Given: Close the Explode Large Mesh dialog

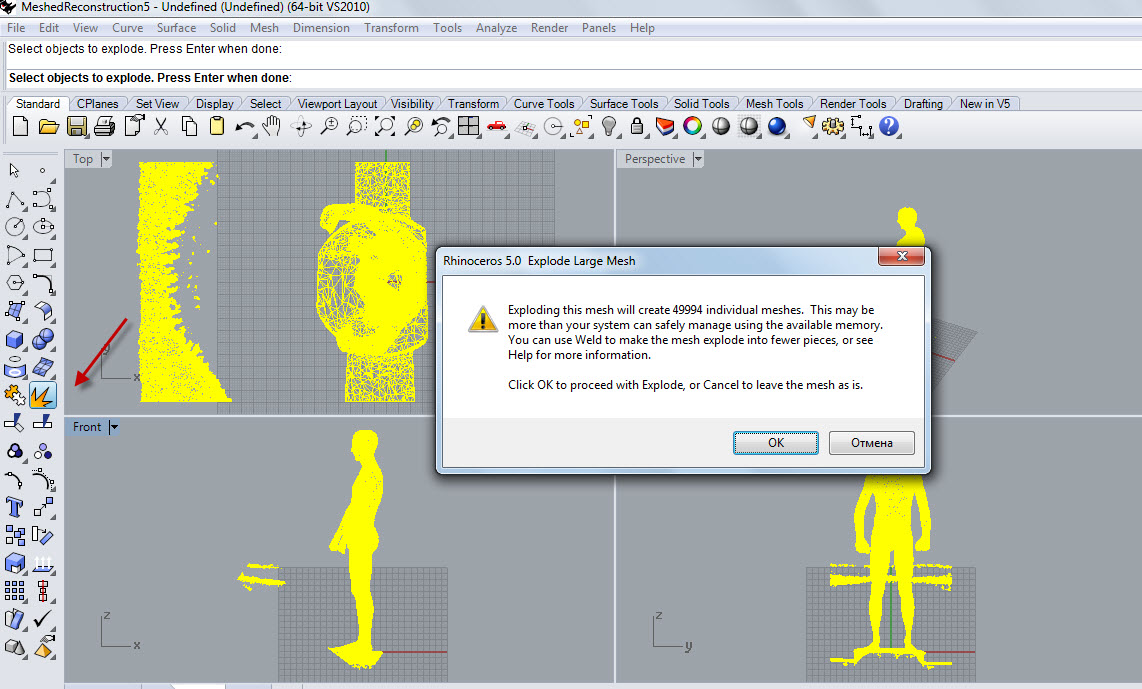Looking at the screenshot, I should coord(902,256).
